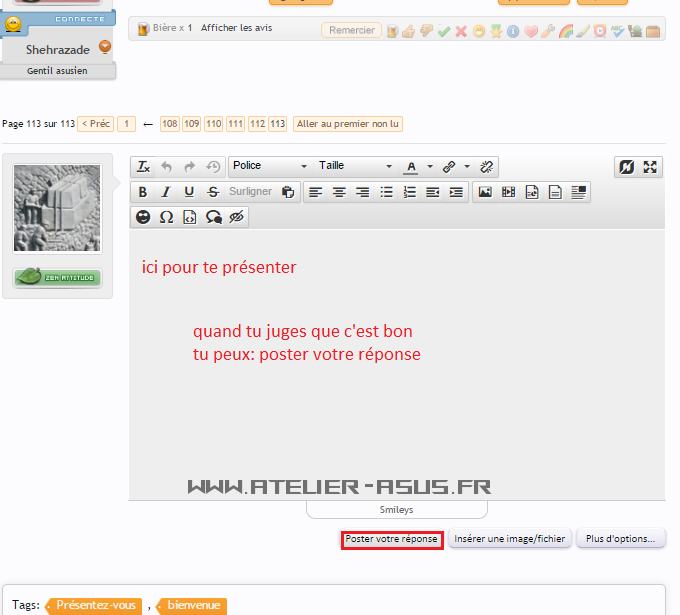The width and height of the screenshot is (680, 615).
Task: Insert an emoticon using the smiley icon
Action: (x=143, y=217)
